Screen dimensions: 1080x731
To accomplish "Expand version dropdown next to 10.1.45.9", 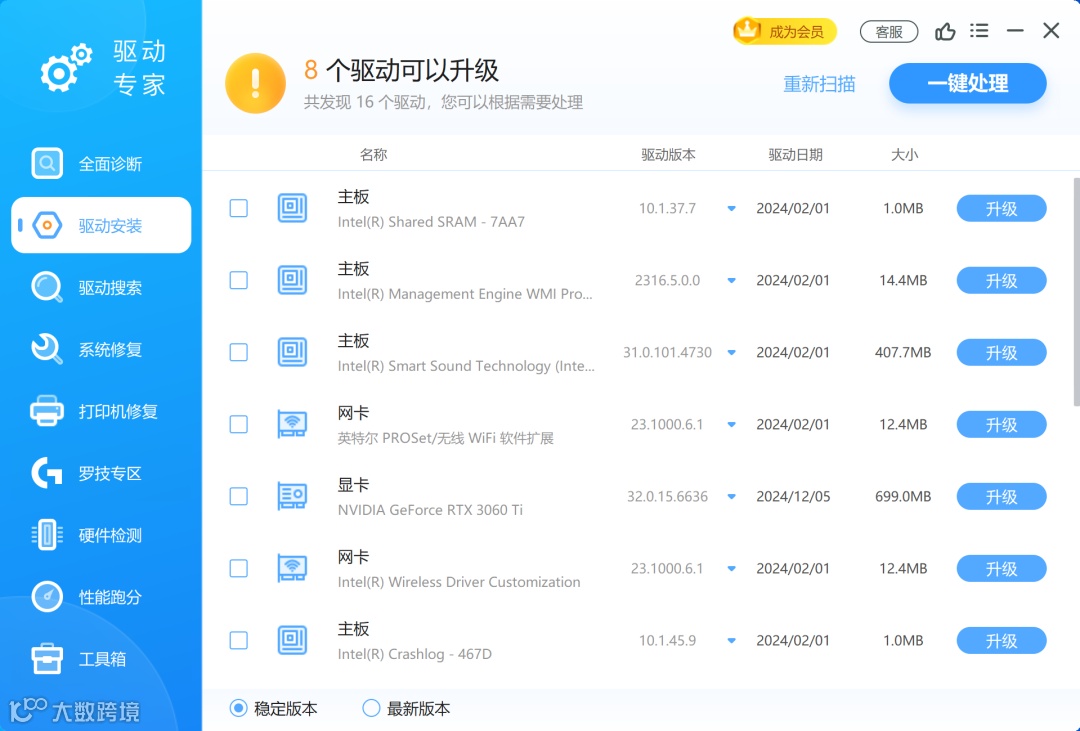I will pos(731,641).
